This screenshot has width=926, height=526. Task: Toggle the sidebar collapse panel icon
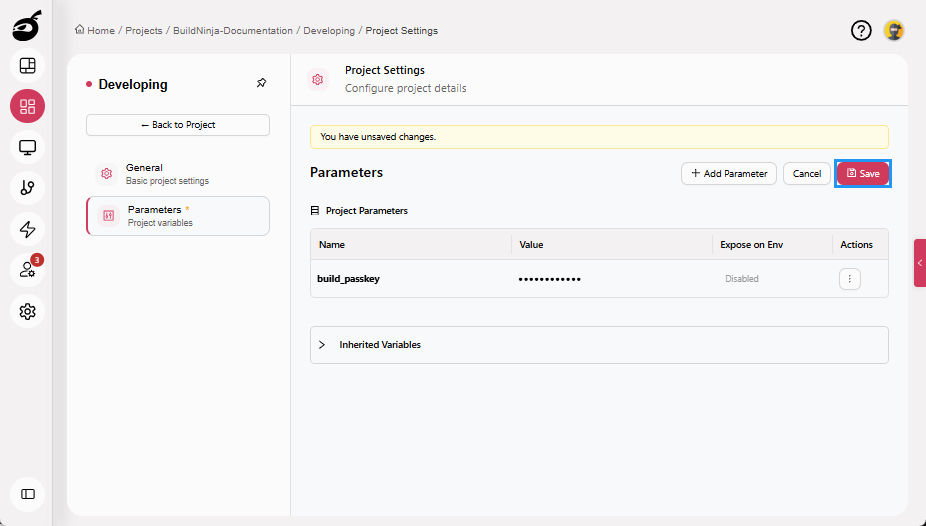(x=27, y=494)
